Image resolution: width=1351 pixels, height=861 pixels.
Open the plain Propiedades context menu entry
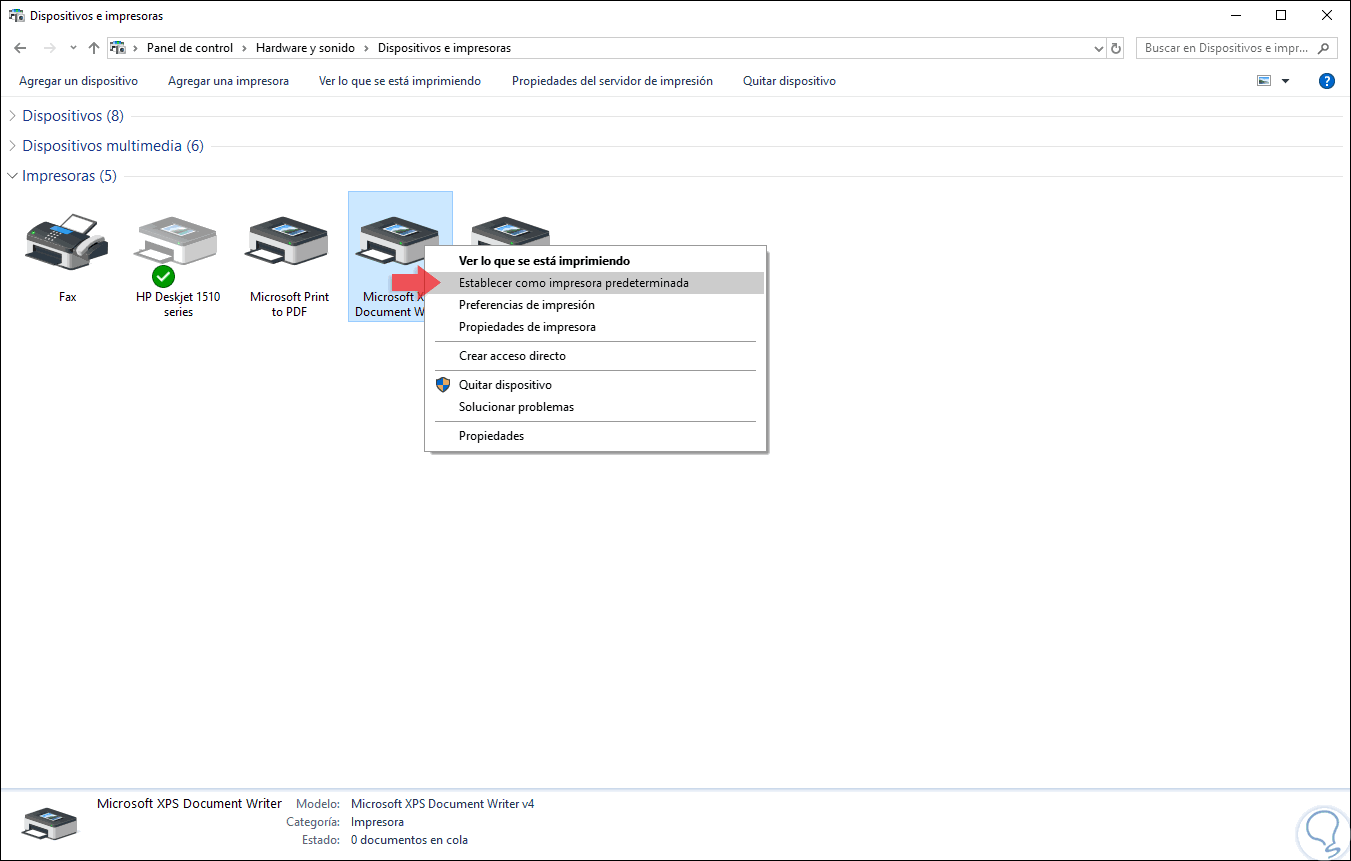pos(596,436)
